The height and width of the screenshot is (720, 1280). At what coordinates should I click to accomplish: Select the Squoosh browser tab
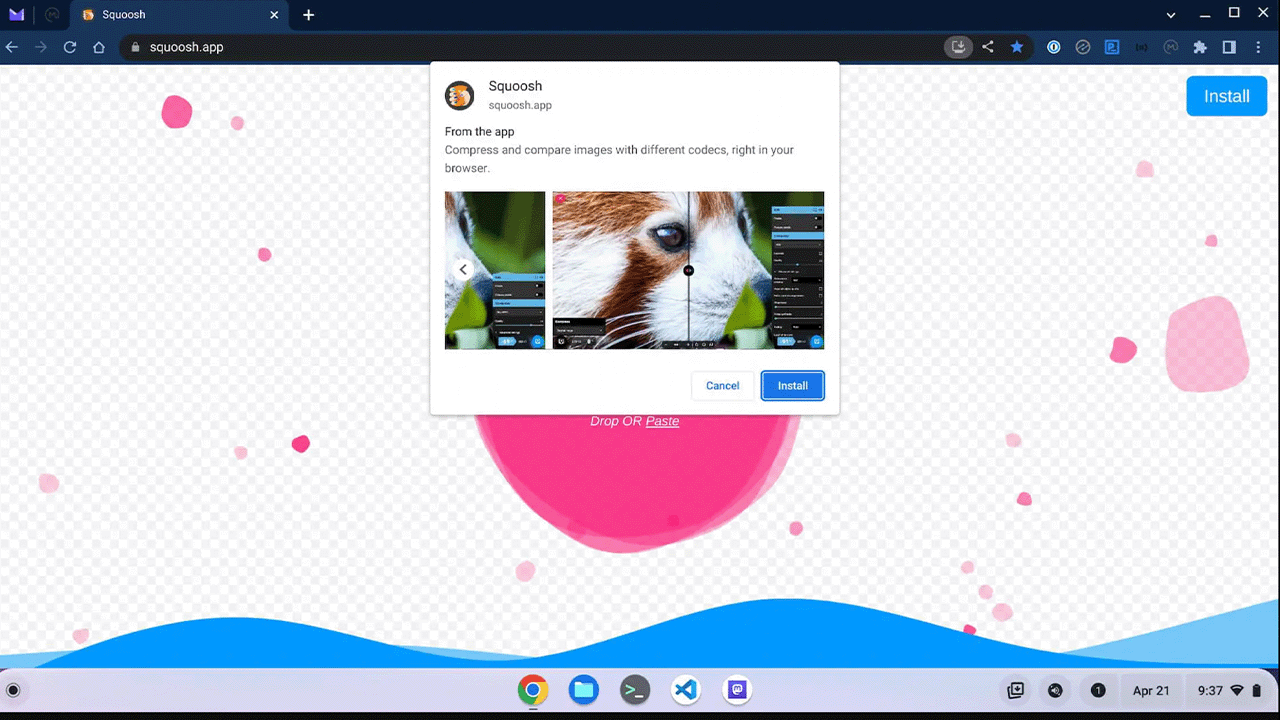(x=180, y=15)
